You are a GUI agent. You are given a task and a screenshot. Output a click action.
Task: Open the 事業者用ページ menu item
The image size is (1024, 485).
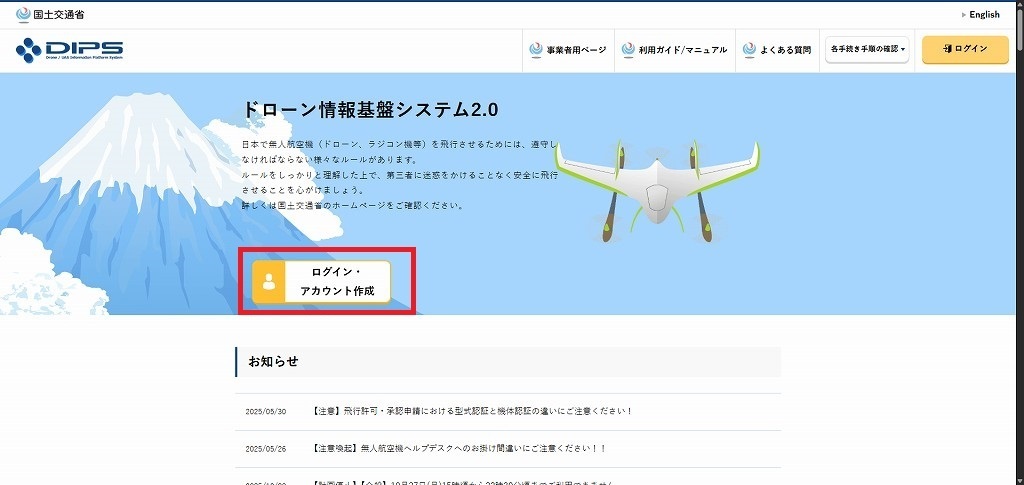576,50
